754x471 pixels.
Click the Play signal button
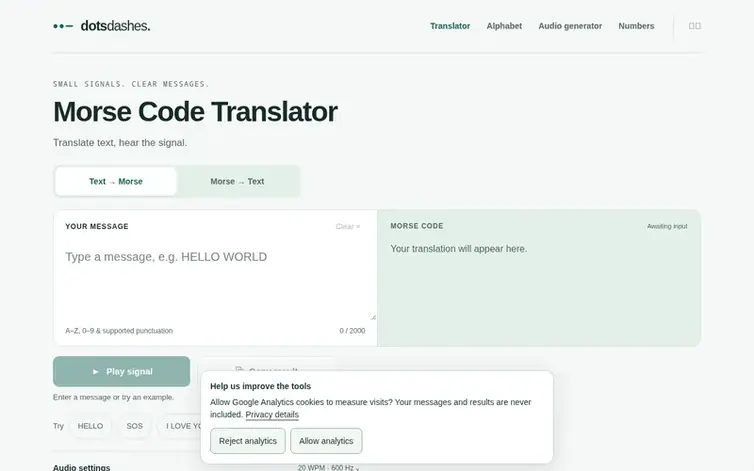coord(122,371)
